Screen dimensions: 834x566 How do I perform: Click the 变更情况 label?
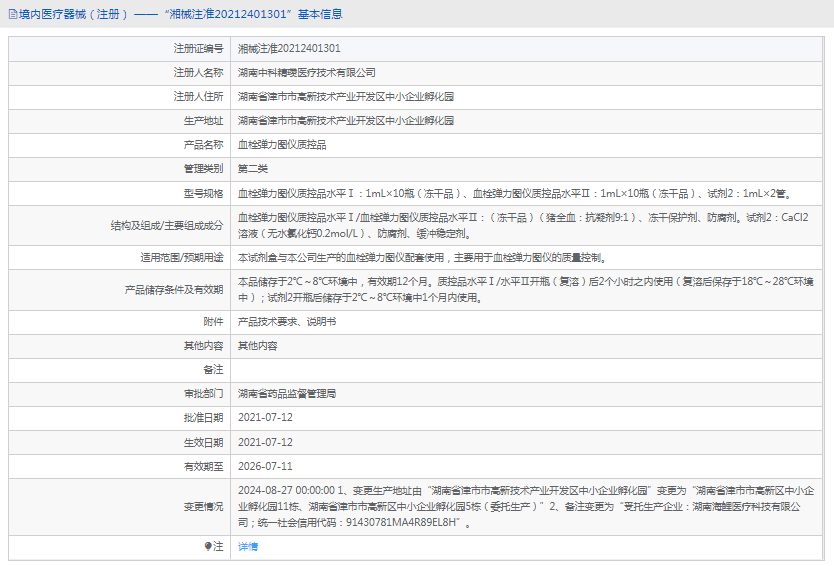point(204,507)
